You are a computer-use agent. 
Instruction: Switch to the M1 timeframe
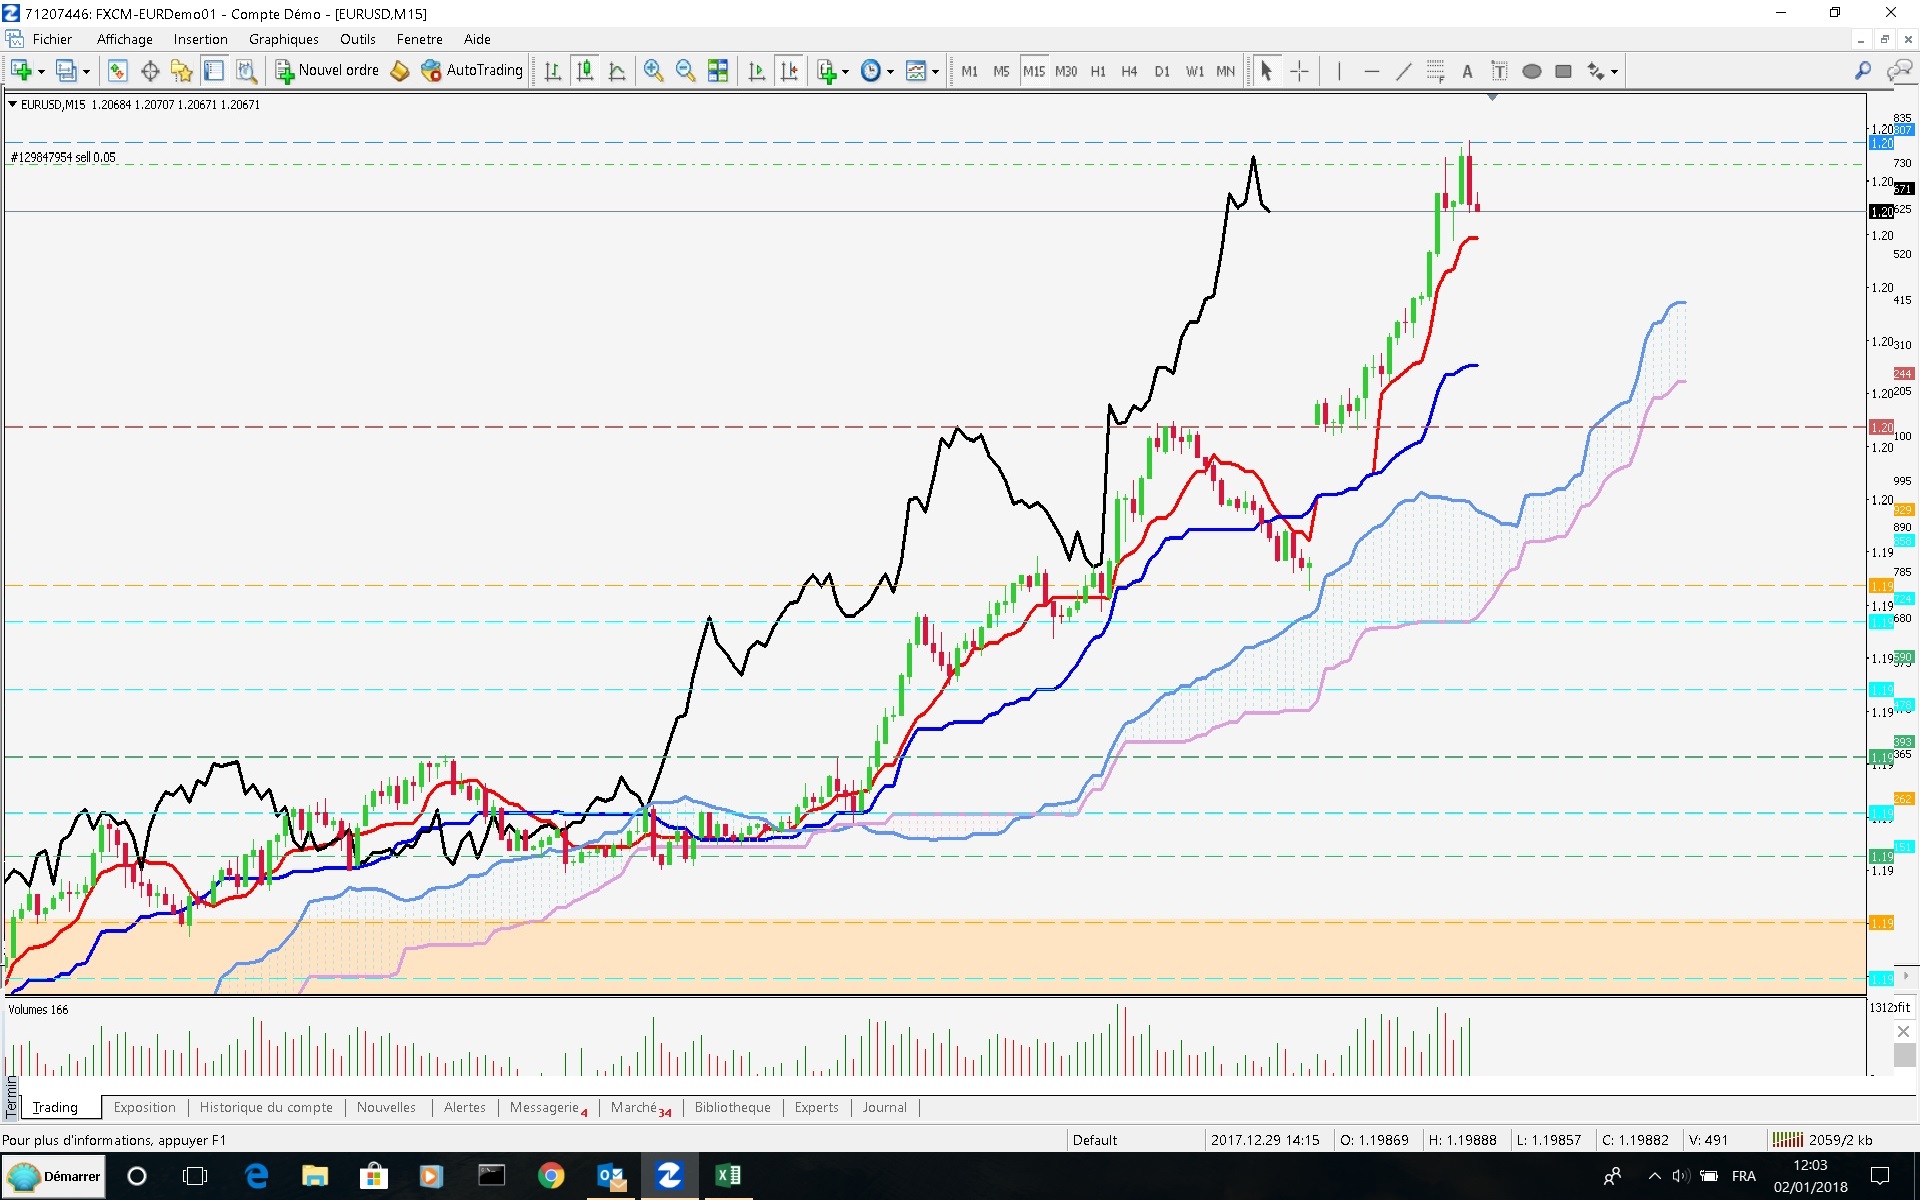(969, 71)
